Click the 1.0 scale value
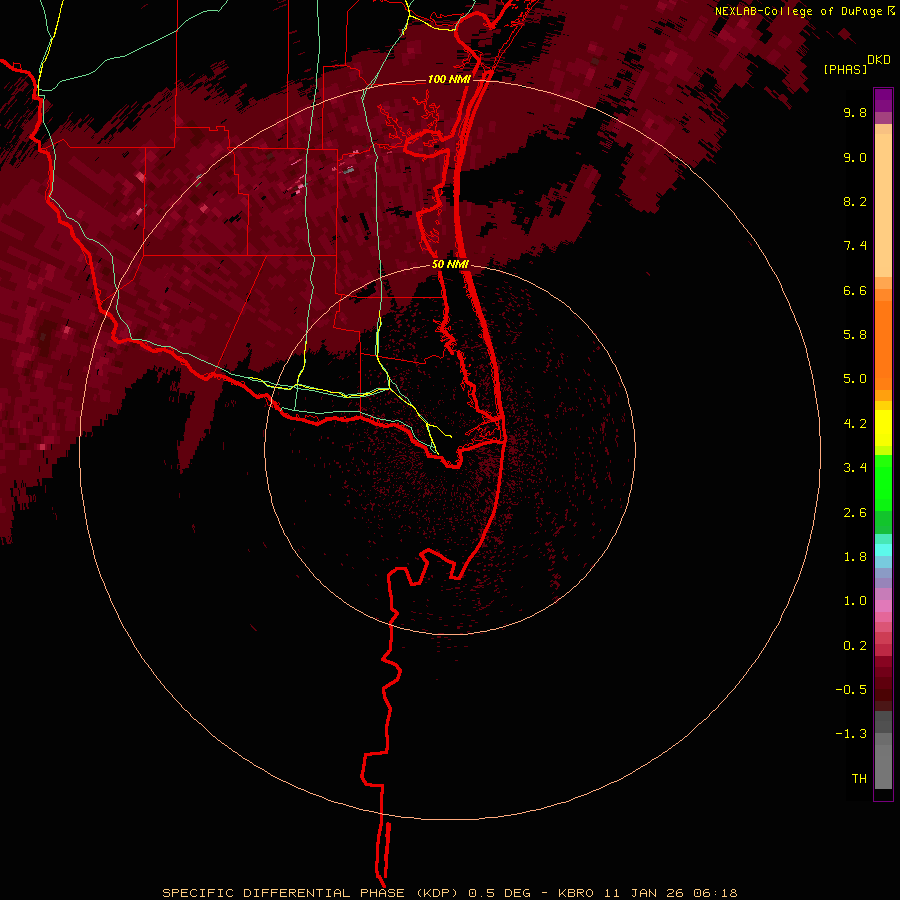This screenshot has width=900, height=900. tap(855, 601)
